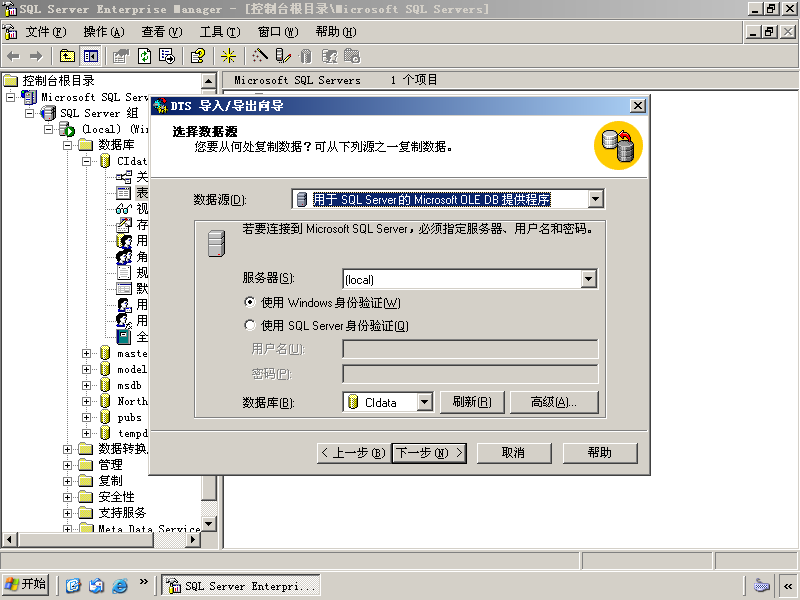Select the 关系图 diagram icon under CIdata
The height and width of the screenshot is (600, 800).
pyautogui.click(x=123, y=177)
